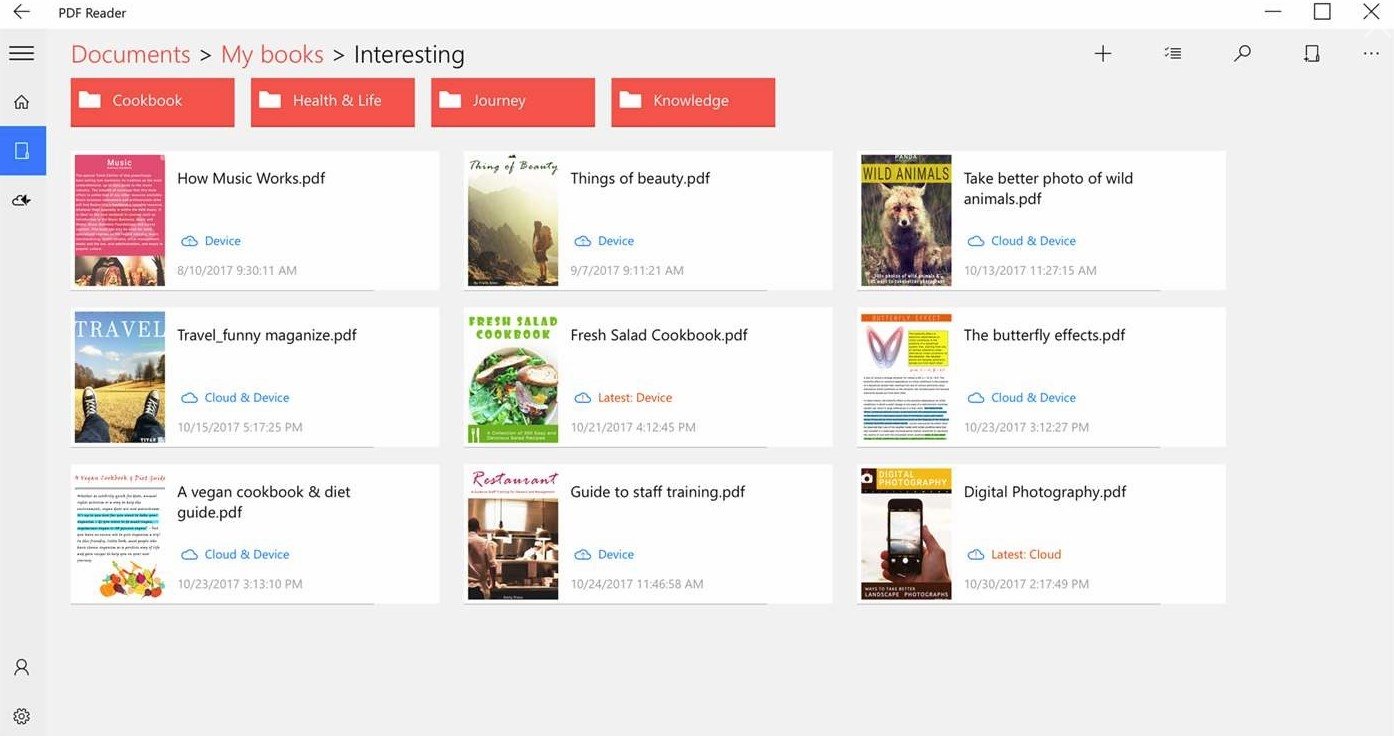Open Fresh Salad Cookbook cover thumbnail
The width and height of the screenshot is (1394, 736).
click(x=513, y=377)
